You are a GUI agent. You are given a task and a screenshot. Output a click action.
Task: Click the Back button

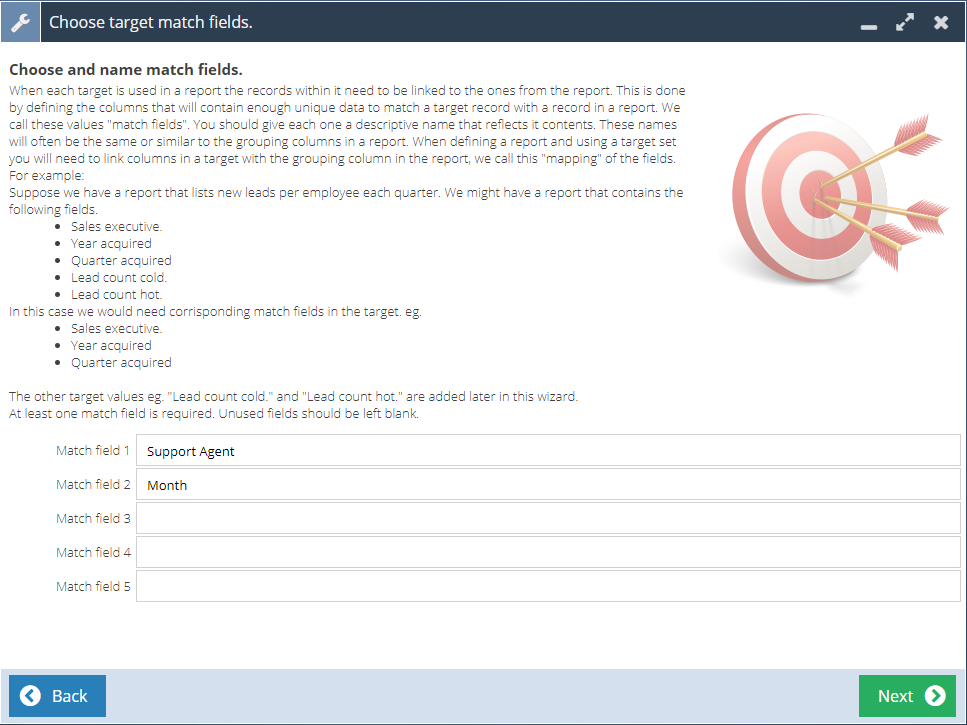coord(57,696)
